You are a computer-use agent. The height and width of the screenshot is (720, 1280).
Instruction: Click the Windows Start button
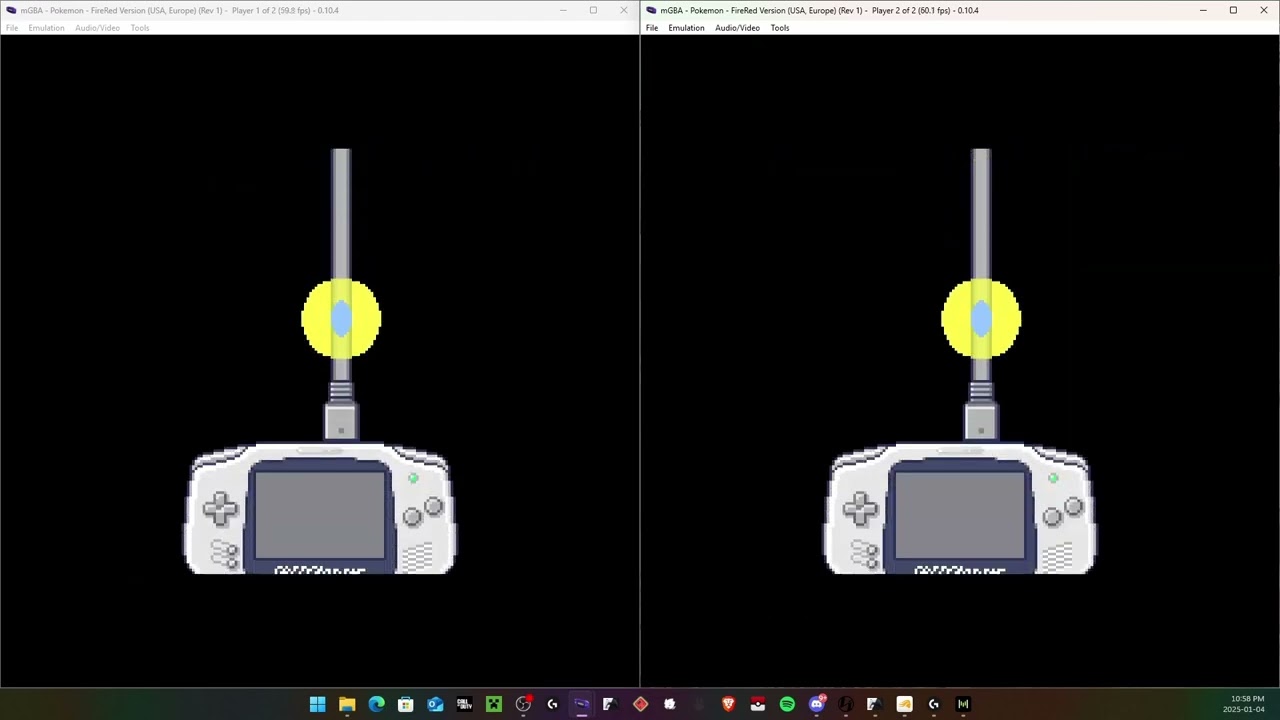[x=317, y=704]
